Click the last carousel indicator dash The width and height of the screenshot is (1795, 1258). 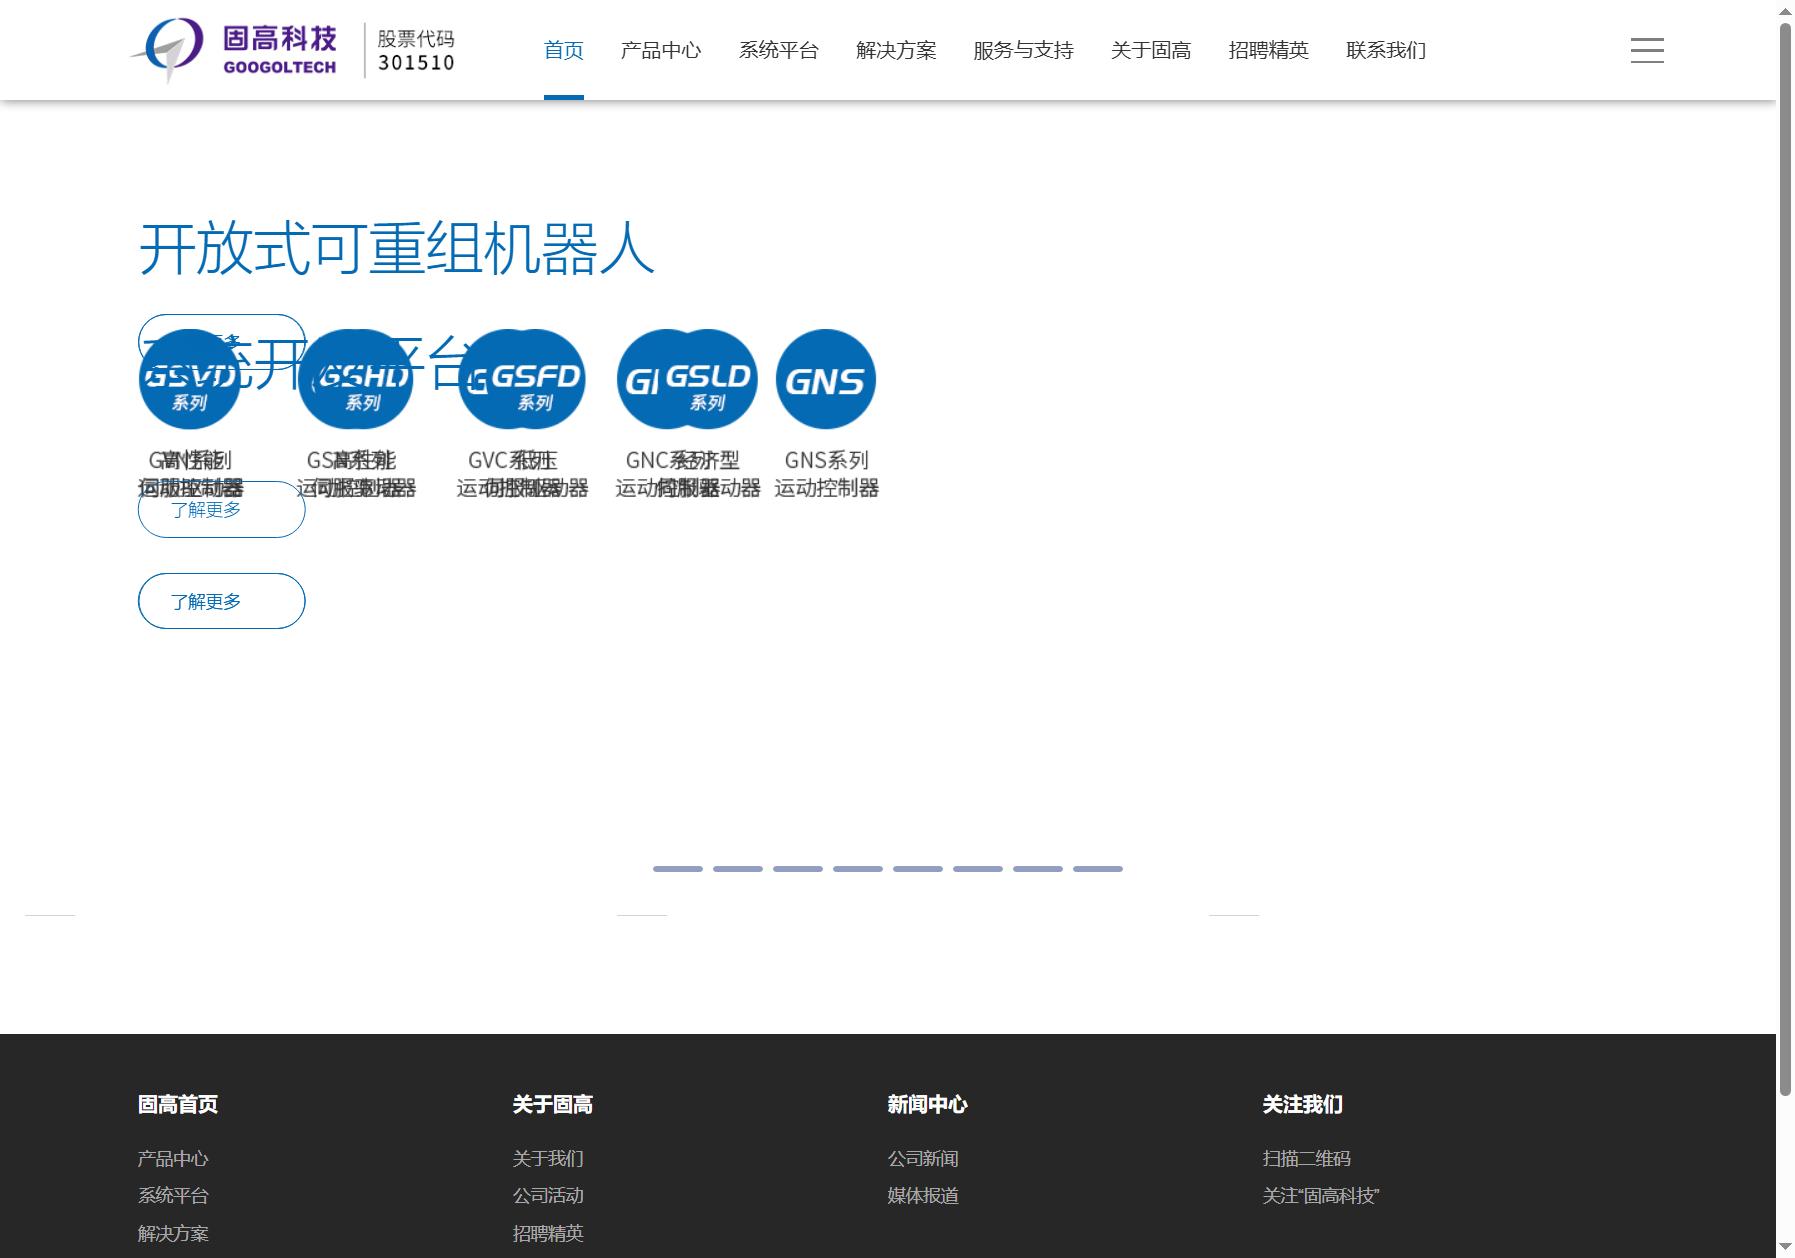1098,869
